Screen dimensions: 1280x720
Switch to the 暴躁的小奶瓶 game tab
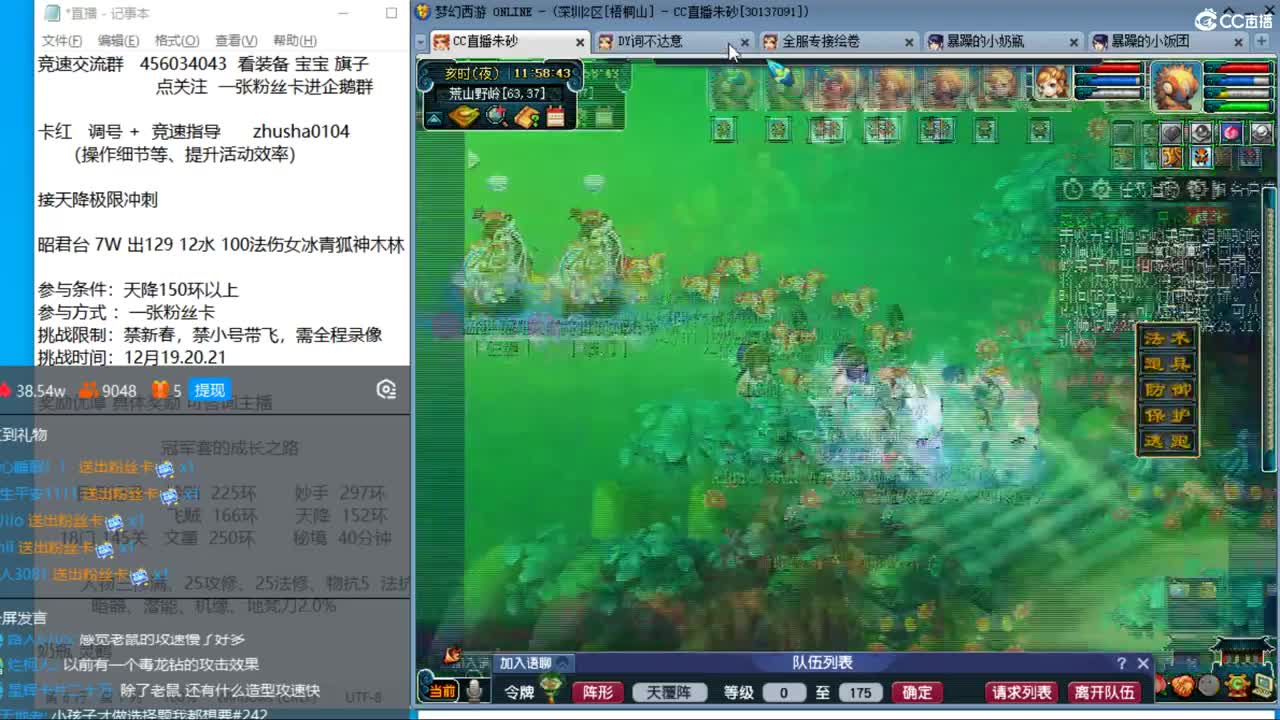(1003, 42)
